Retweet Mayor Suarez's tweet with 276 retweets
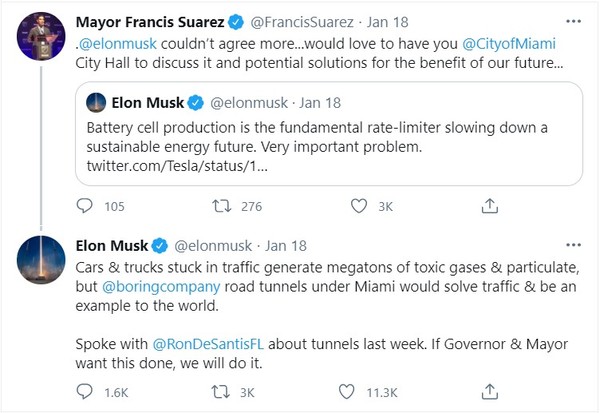The height and width of the screenshot is (413, 600). tap(223, 206)
